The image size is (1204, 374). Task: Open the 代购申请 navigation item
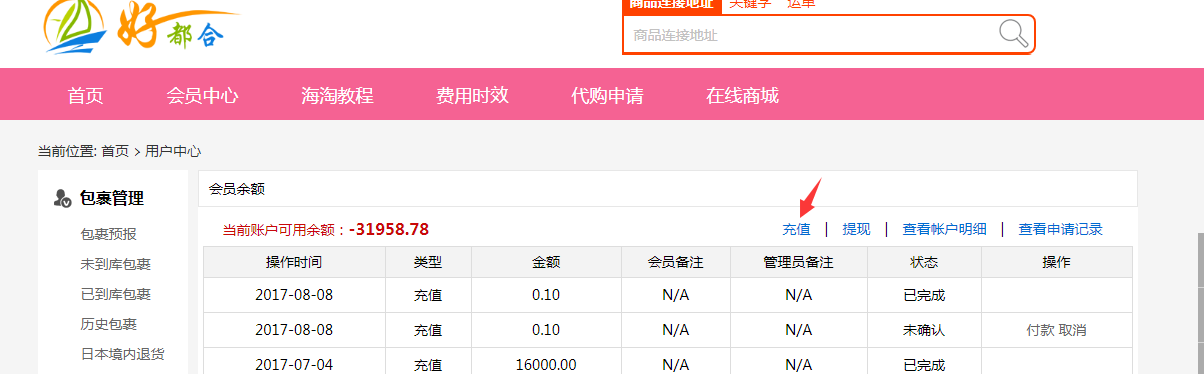point(607,96)
